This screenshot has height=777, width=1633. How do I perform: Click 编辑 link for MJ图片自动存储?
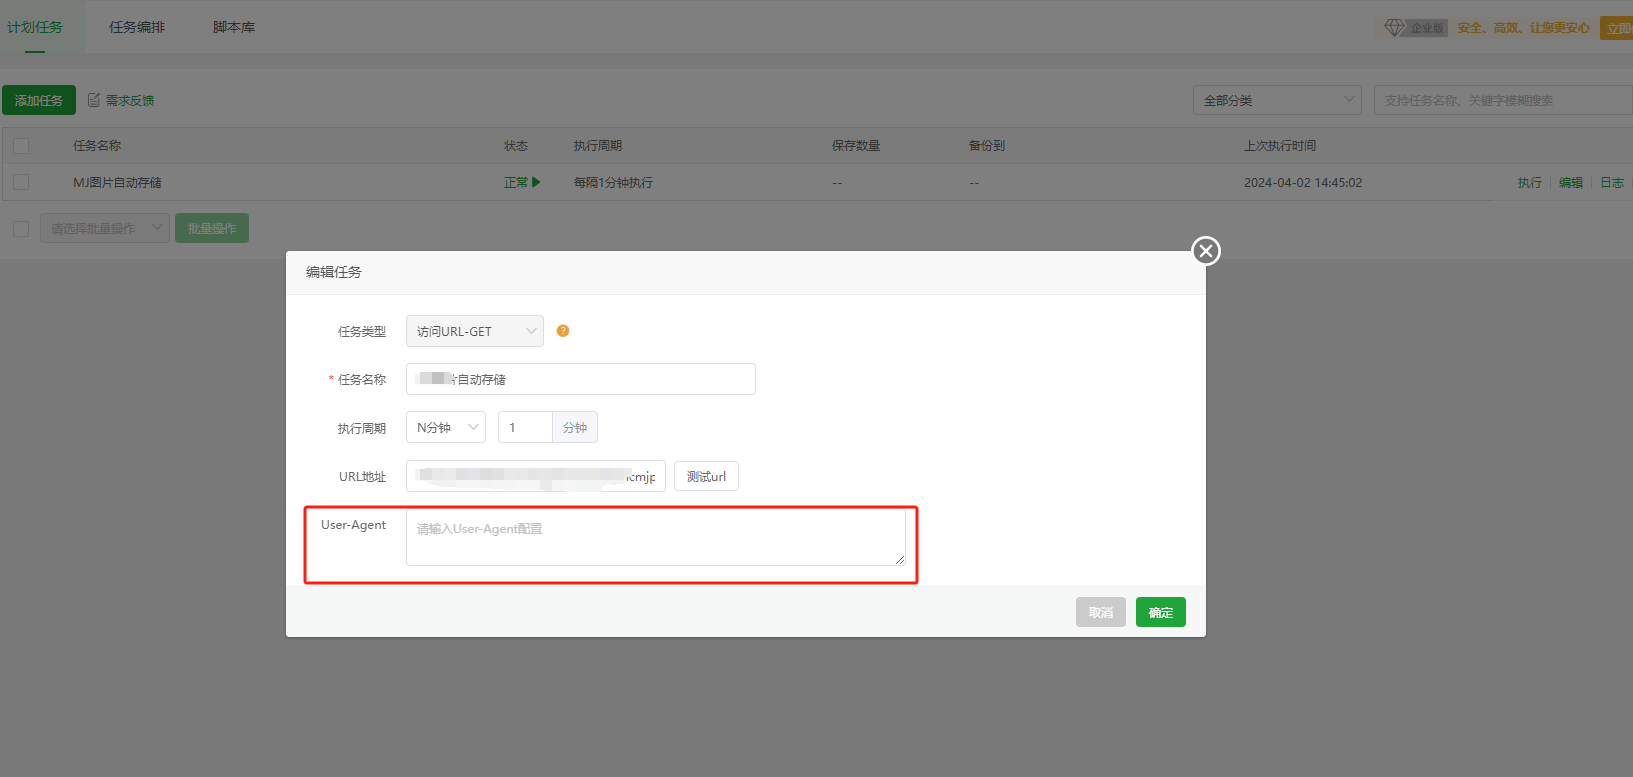[1571, 182]
